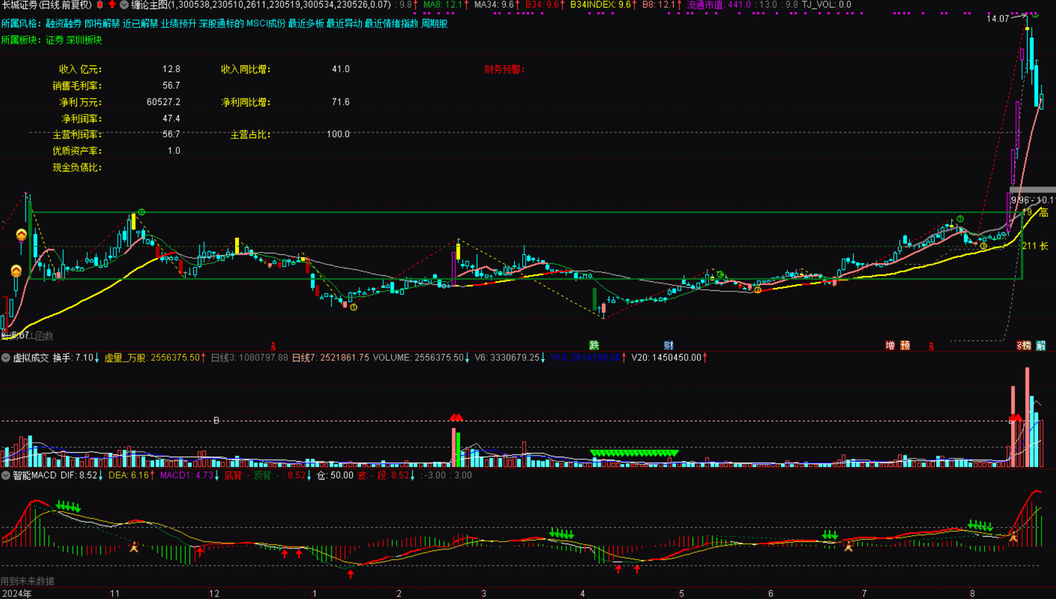The image size is (1056, 599).
Task: Expand the 缠论主图 indicator dropdown arrow
Action: click(x=124, y=5)
